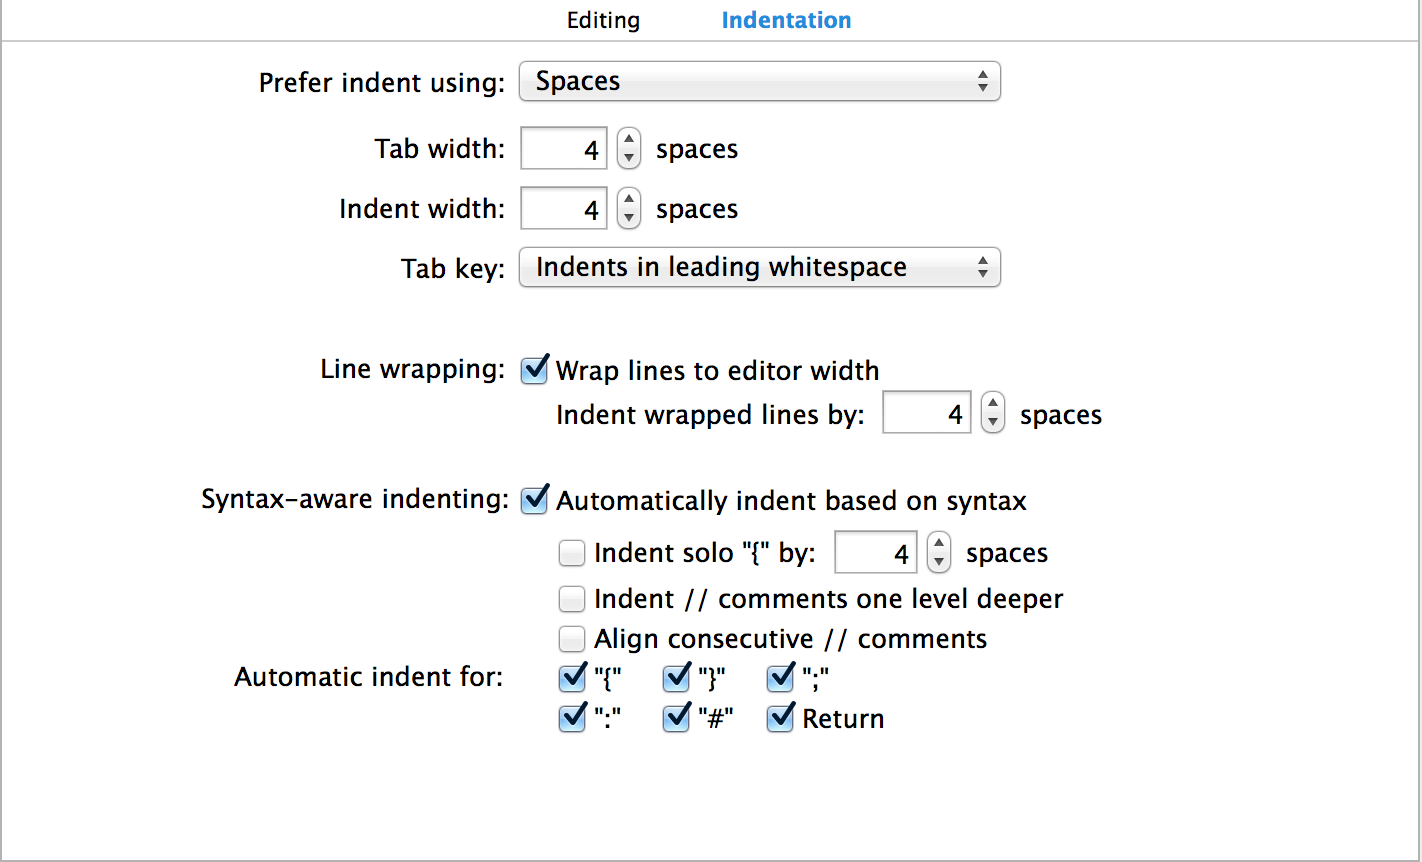The width and height of the screenshot is (1422, 862).
Task: Toggle automatic indent for Return
Action: click(x=780, y=719)
